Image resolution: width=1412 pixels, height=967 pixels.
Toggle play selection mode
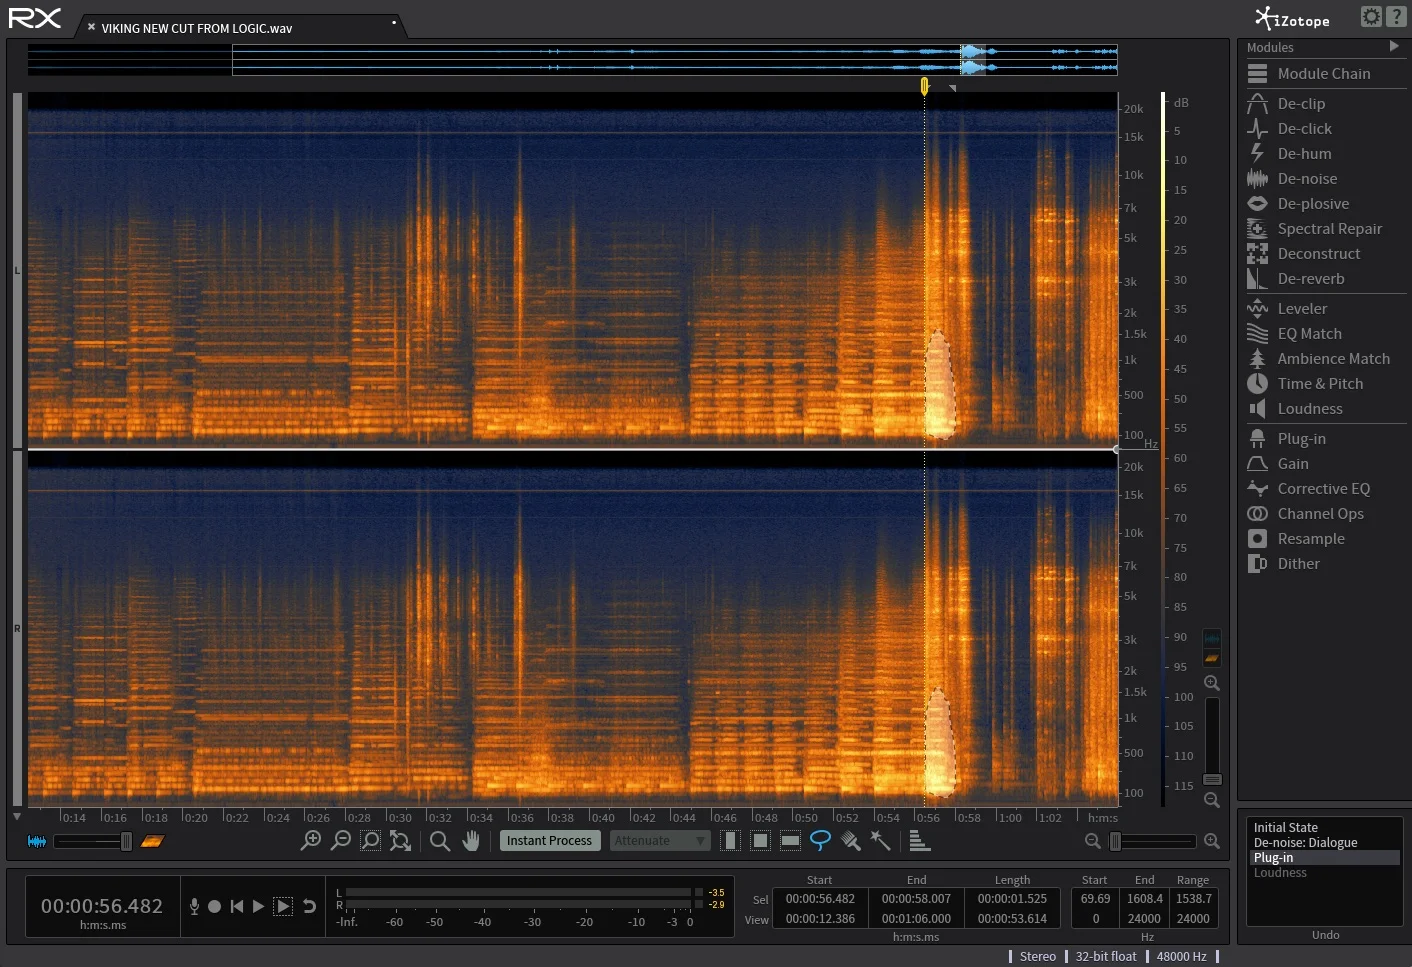[x=283, y=906]
